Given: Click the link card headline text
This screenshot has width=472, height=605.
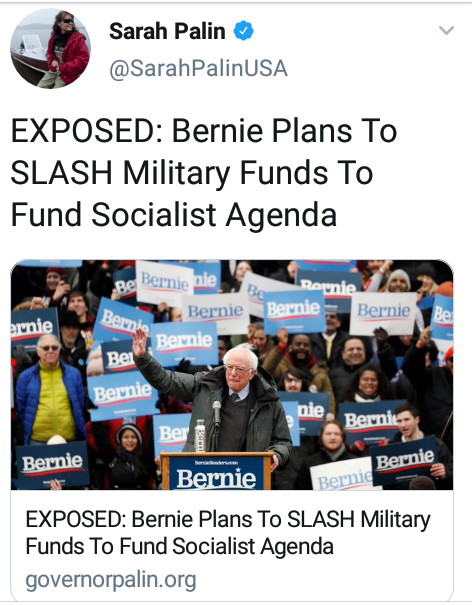Looking at the screenshot, I should tap(228, 533).
